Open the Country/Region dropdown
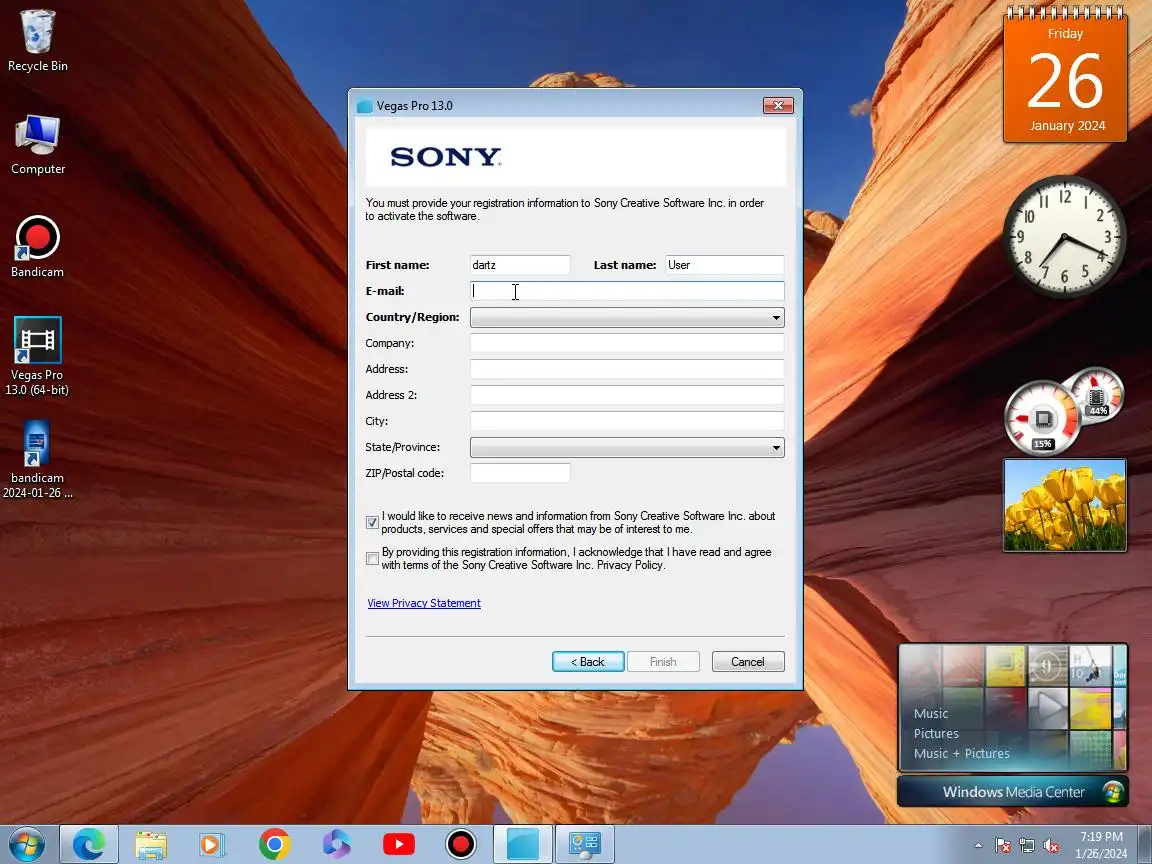 pos(627,317)
